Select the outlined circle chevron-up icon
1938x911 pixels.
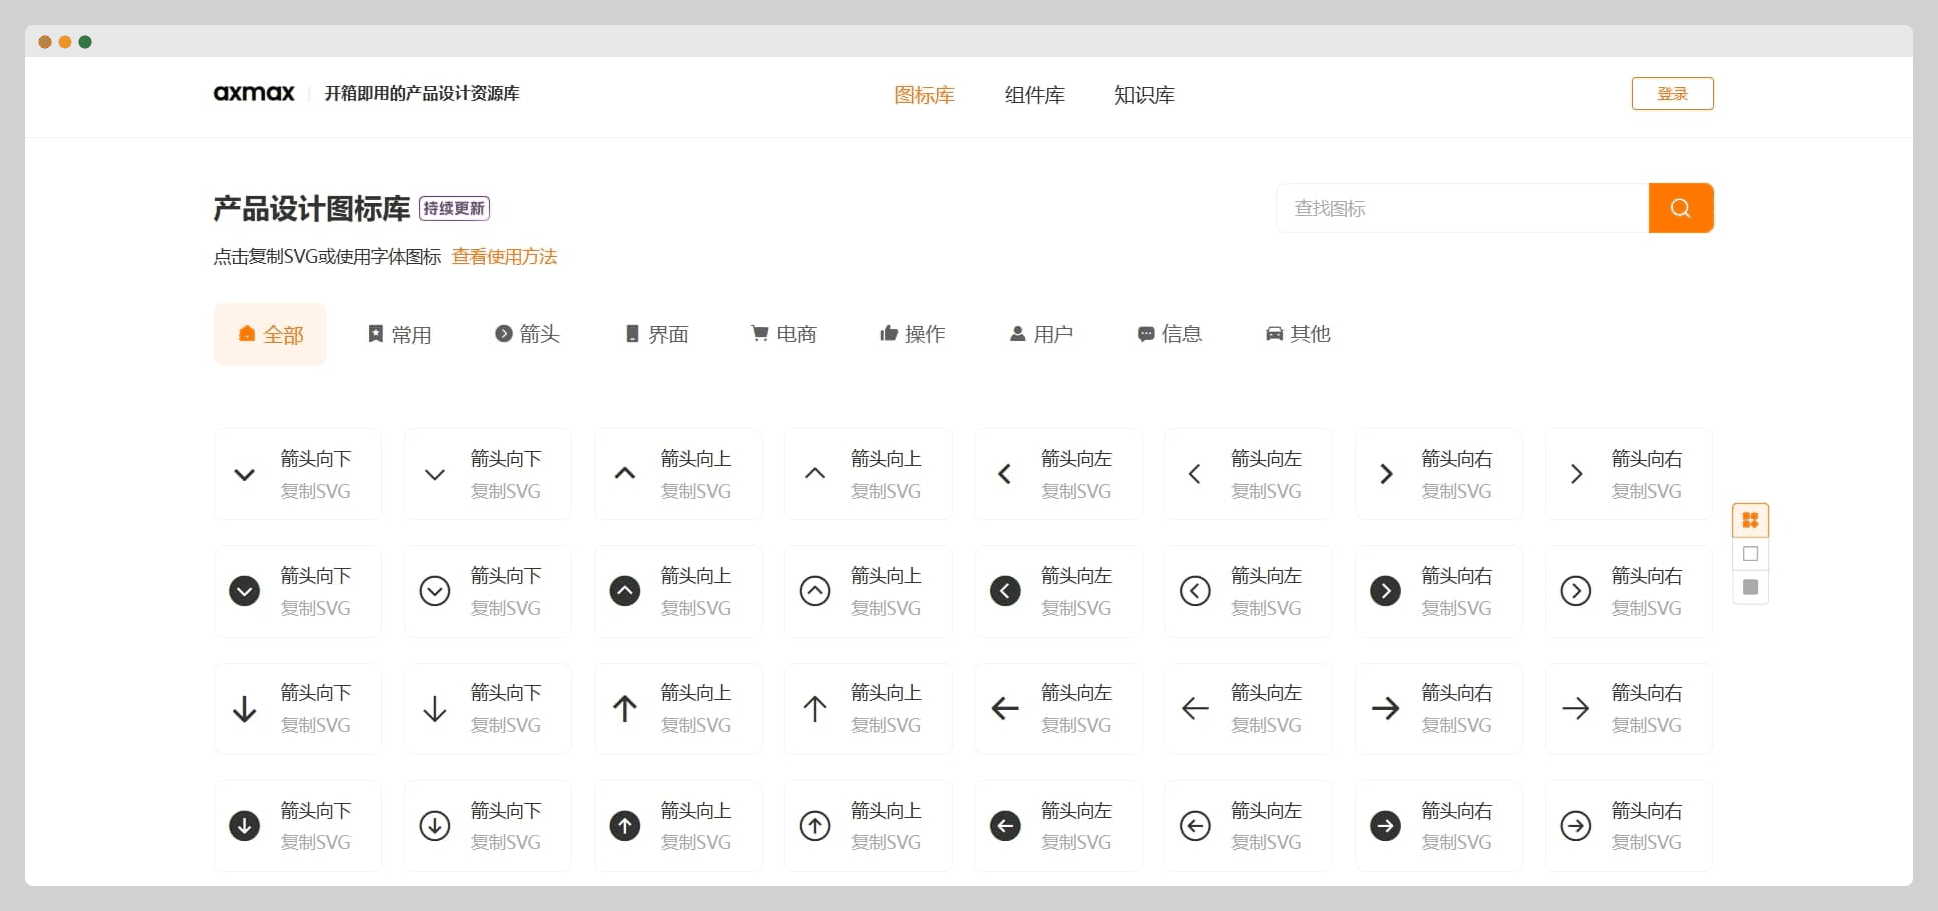tap(815, 591)
